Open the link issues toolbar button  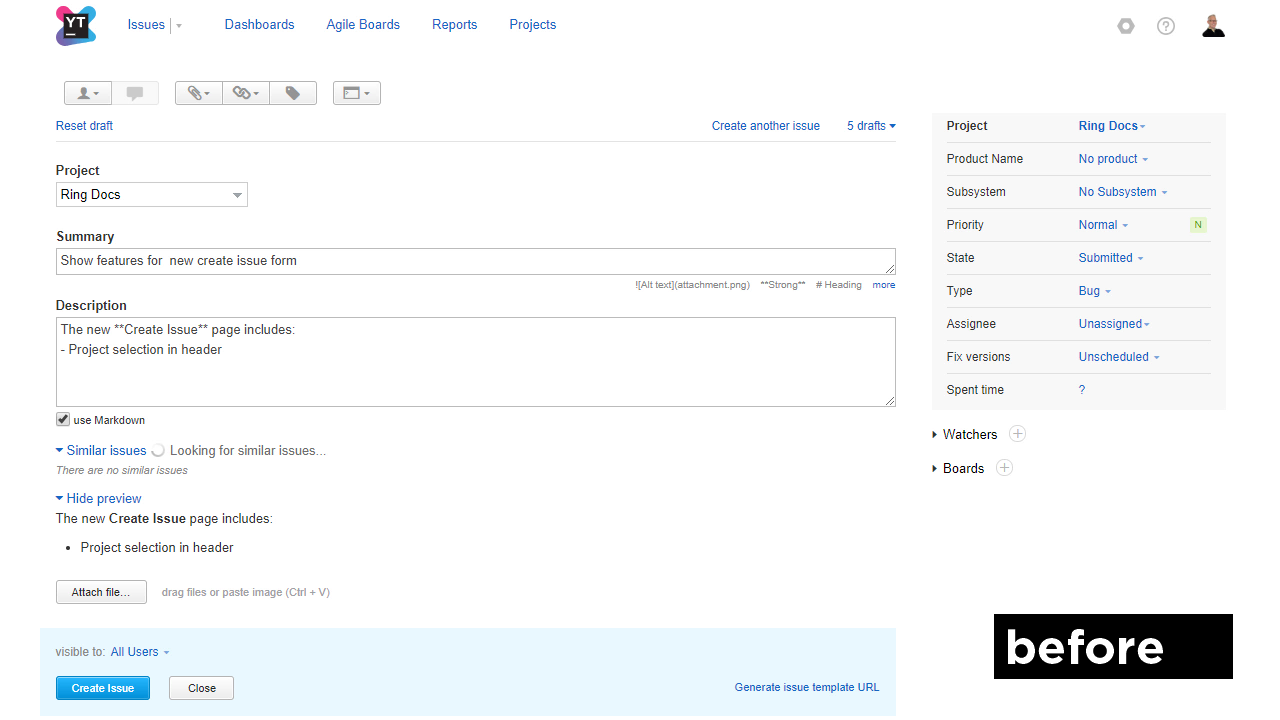[x=246, y=93]
